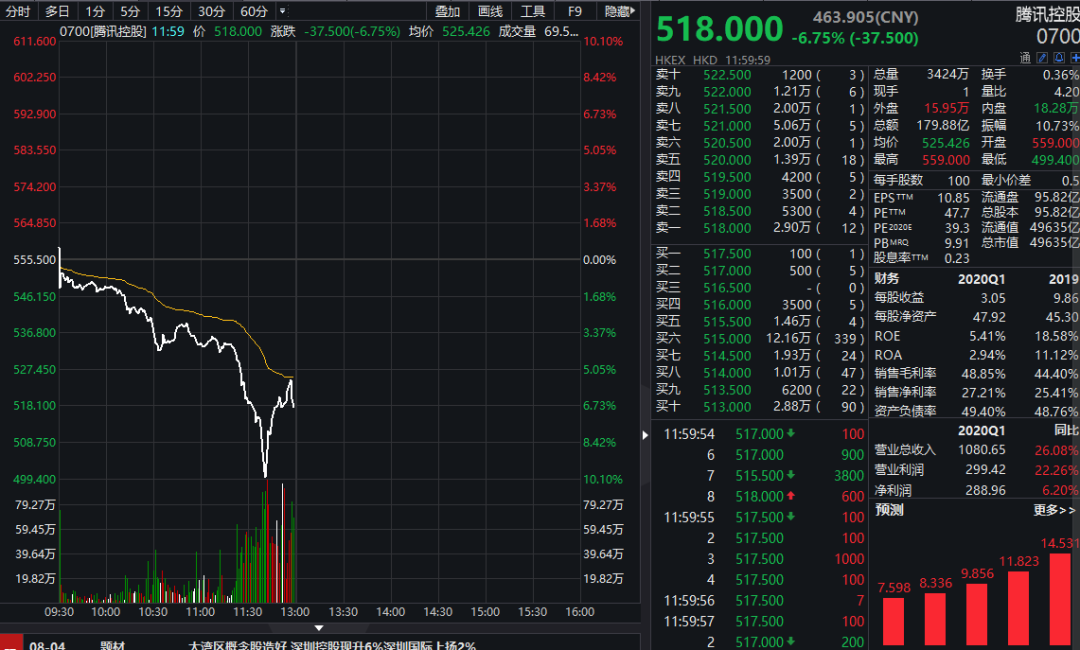Screen dimensions: 1080x650
Task: Open the period dropdown arrow after 60分
Action: 282,12
